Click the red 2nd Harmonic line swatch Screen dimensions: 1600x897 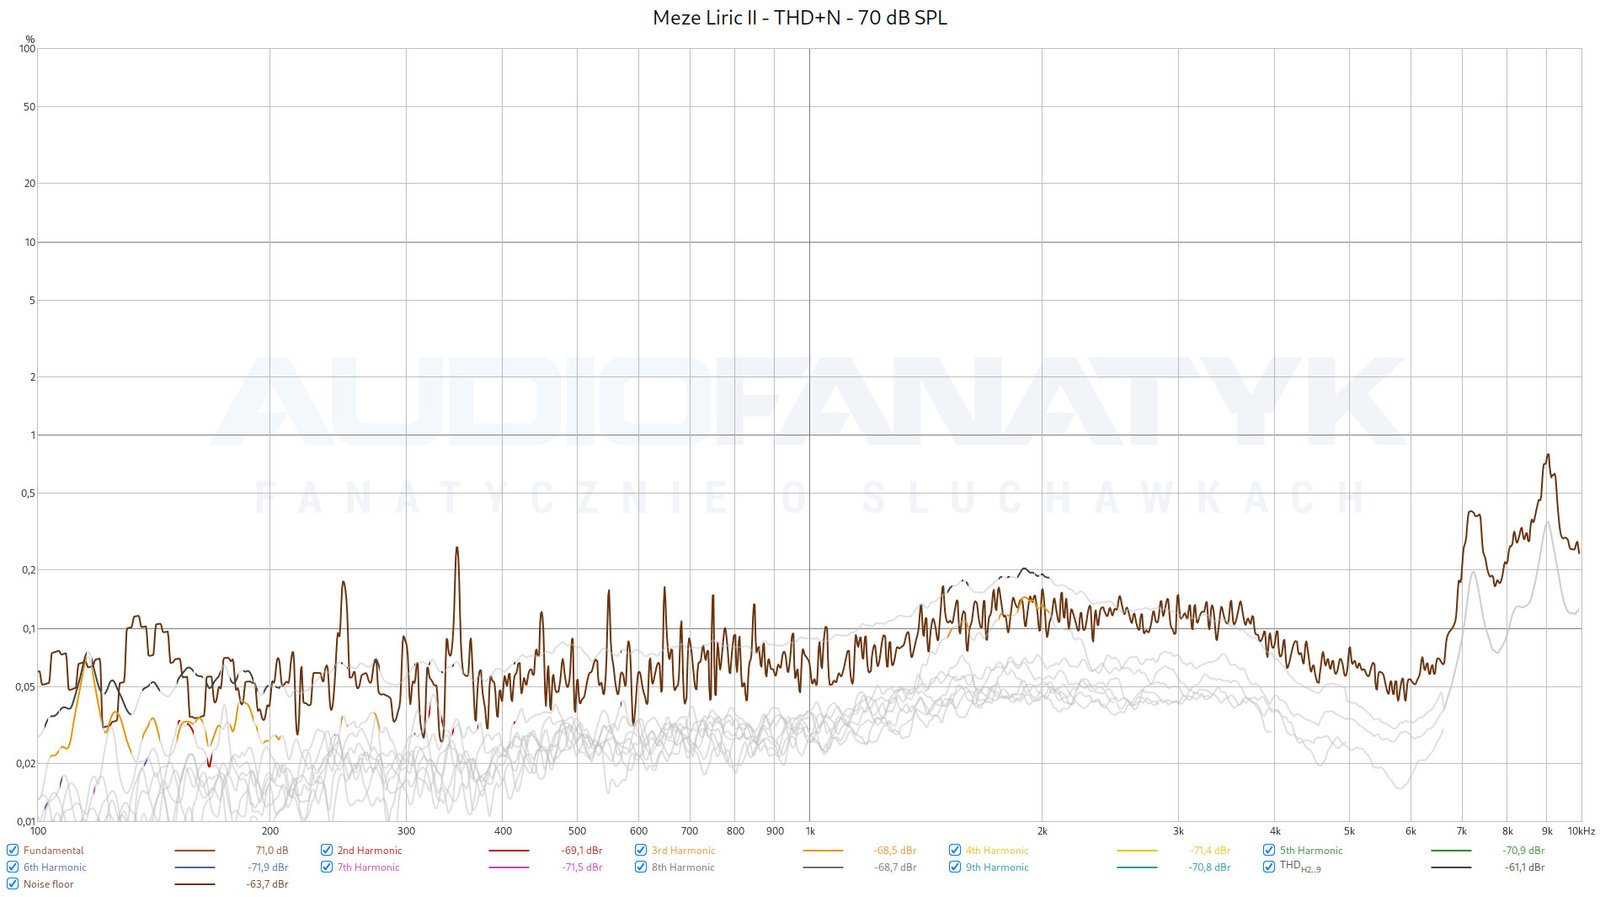point(509,851)
